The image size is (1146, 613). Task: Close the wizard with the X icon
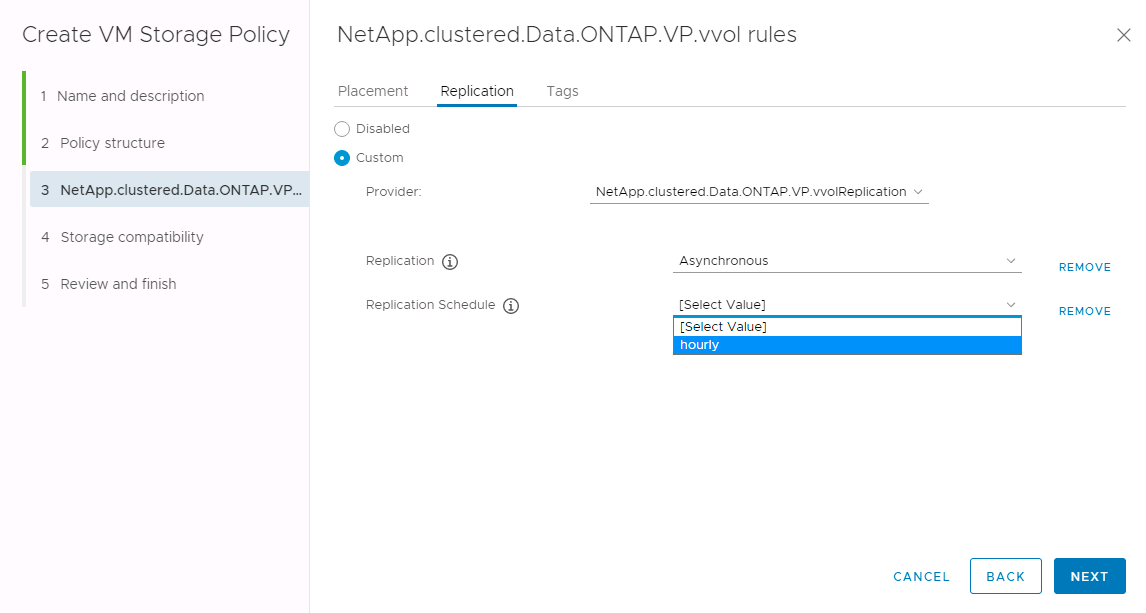click(1123, 35)
